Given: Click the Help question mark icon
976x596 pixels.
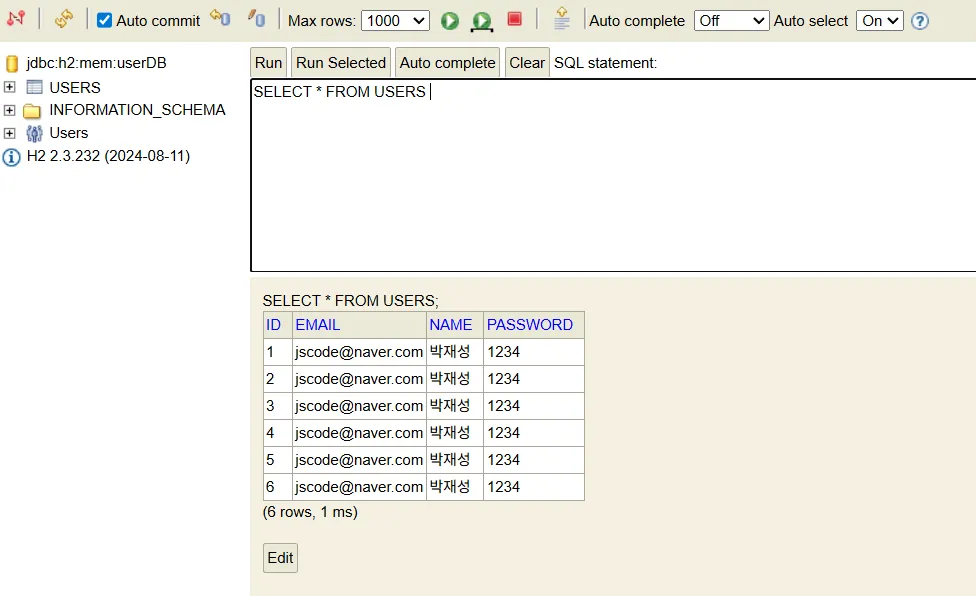Looking at the screenshot, I should 919,21.
